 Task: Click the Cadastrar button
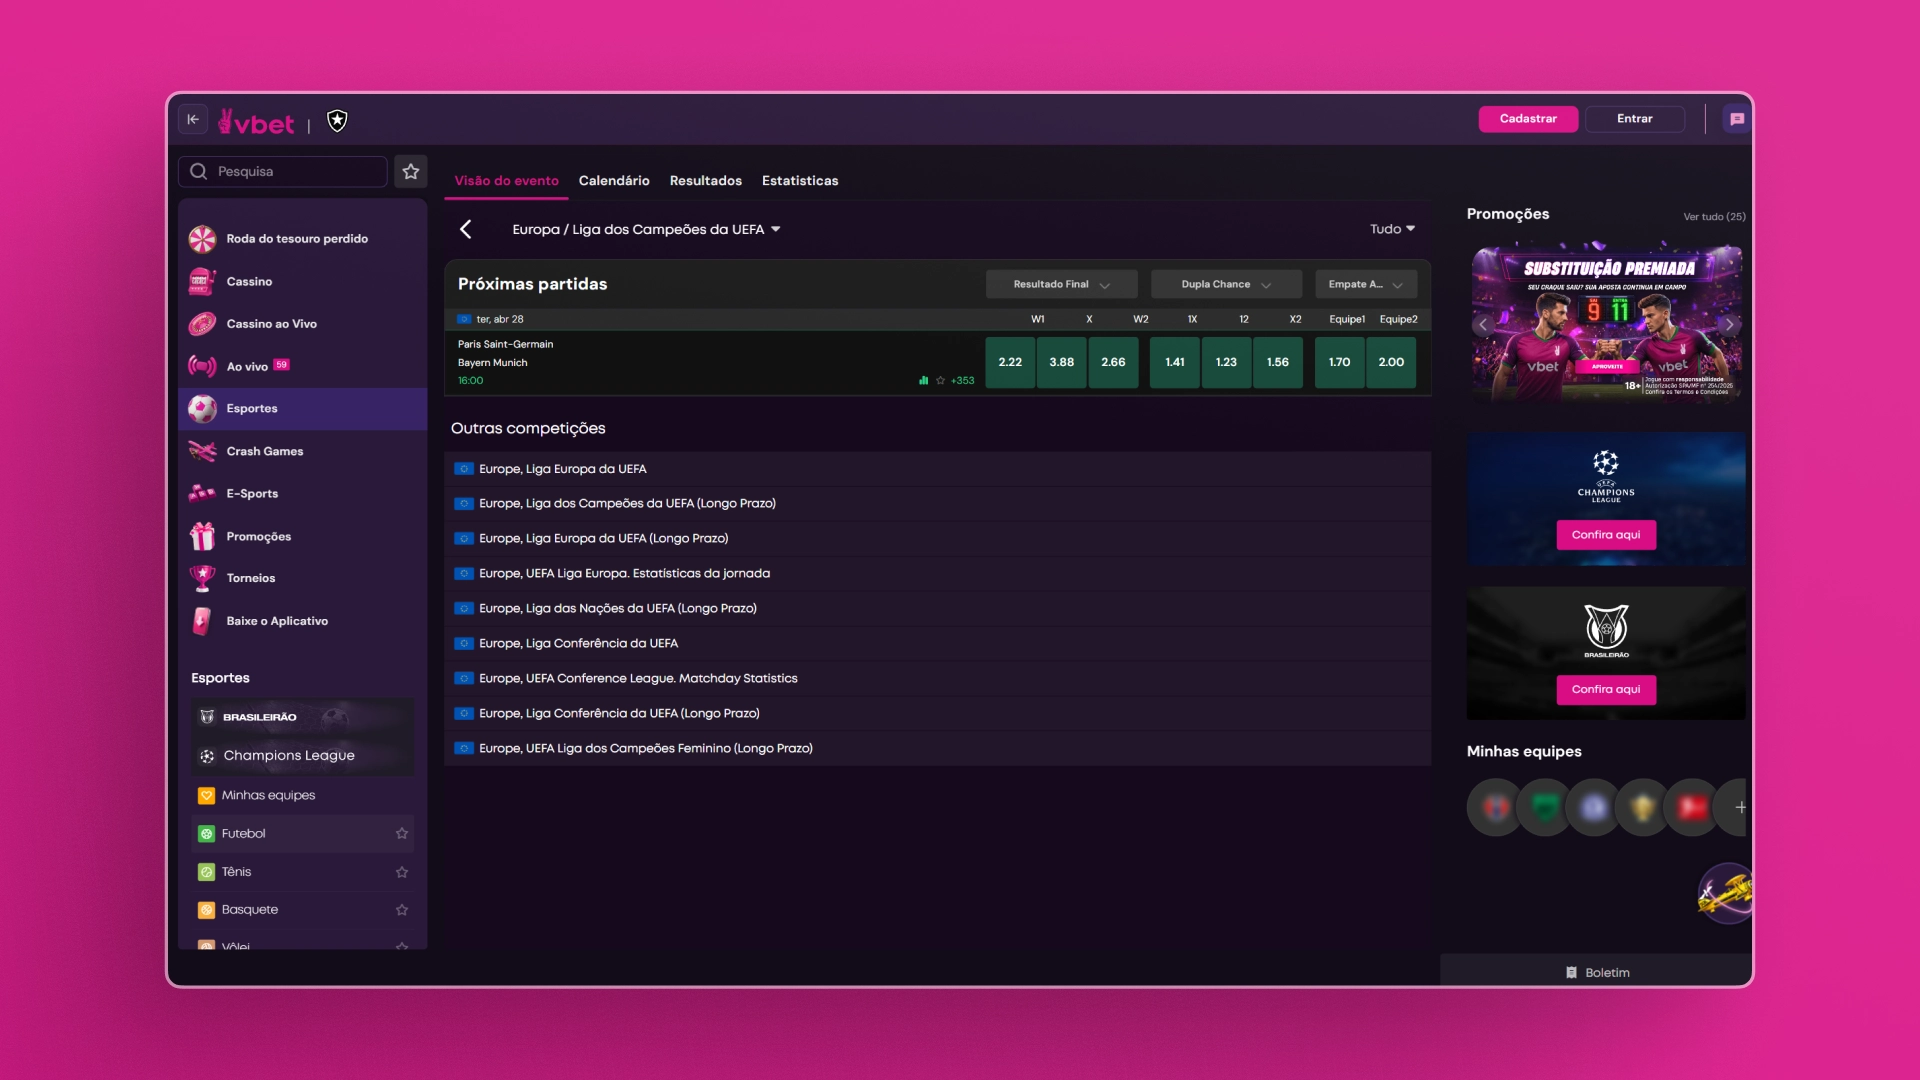(x=1528, y=119)
